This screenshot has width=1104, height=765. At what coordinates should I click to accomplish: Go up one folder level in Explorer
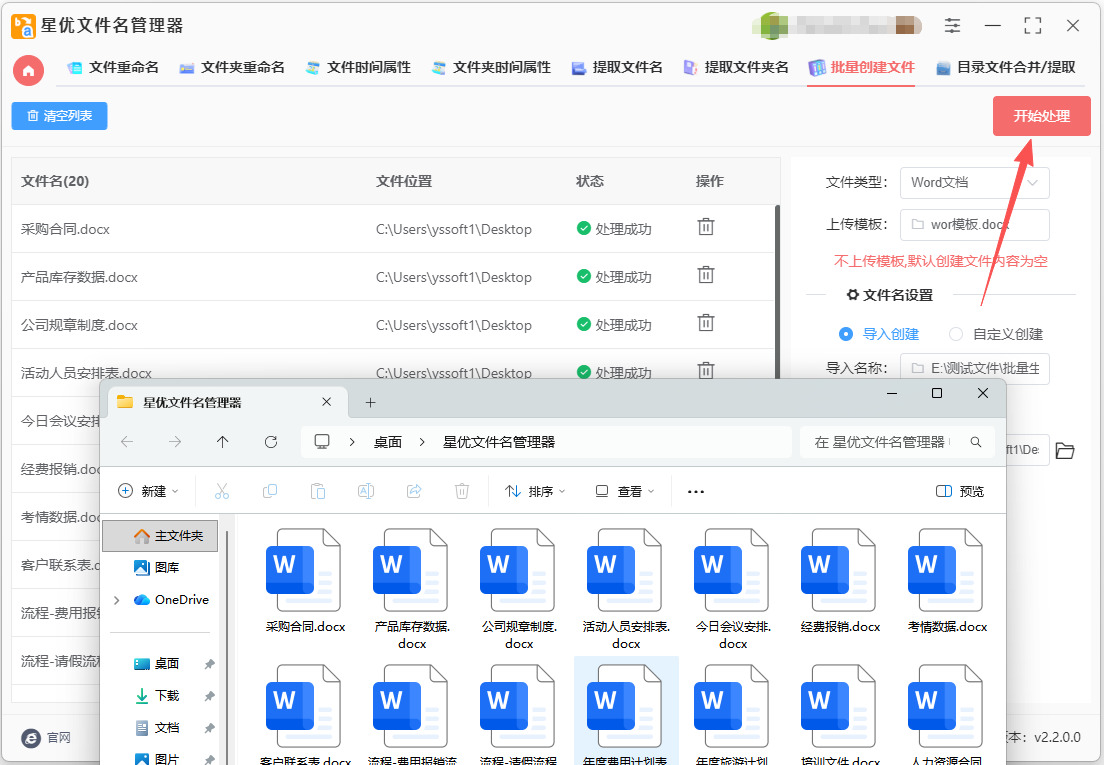tap(222, 442)
